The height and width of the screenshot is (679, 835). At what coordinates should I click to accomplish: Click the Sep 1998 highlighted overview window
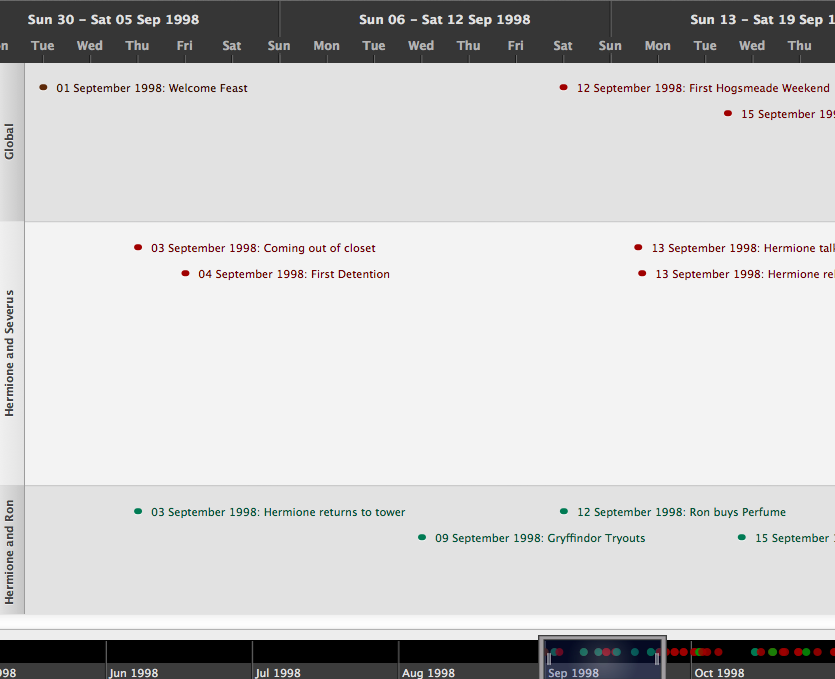coord(602,658)
